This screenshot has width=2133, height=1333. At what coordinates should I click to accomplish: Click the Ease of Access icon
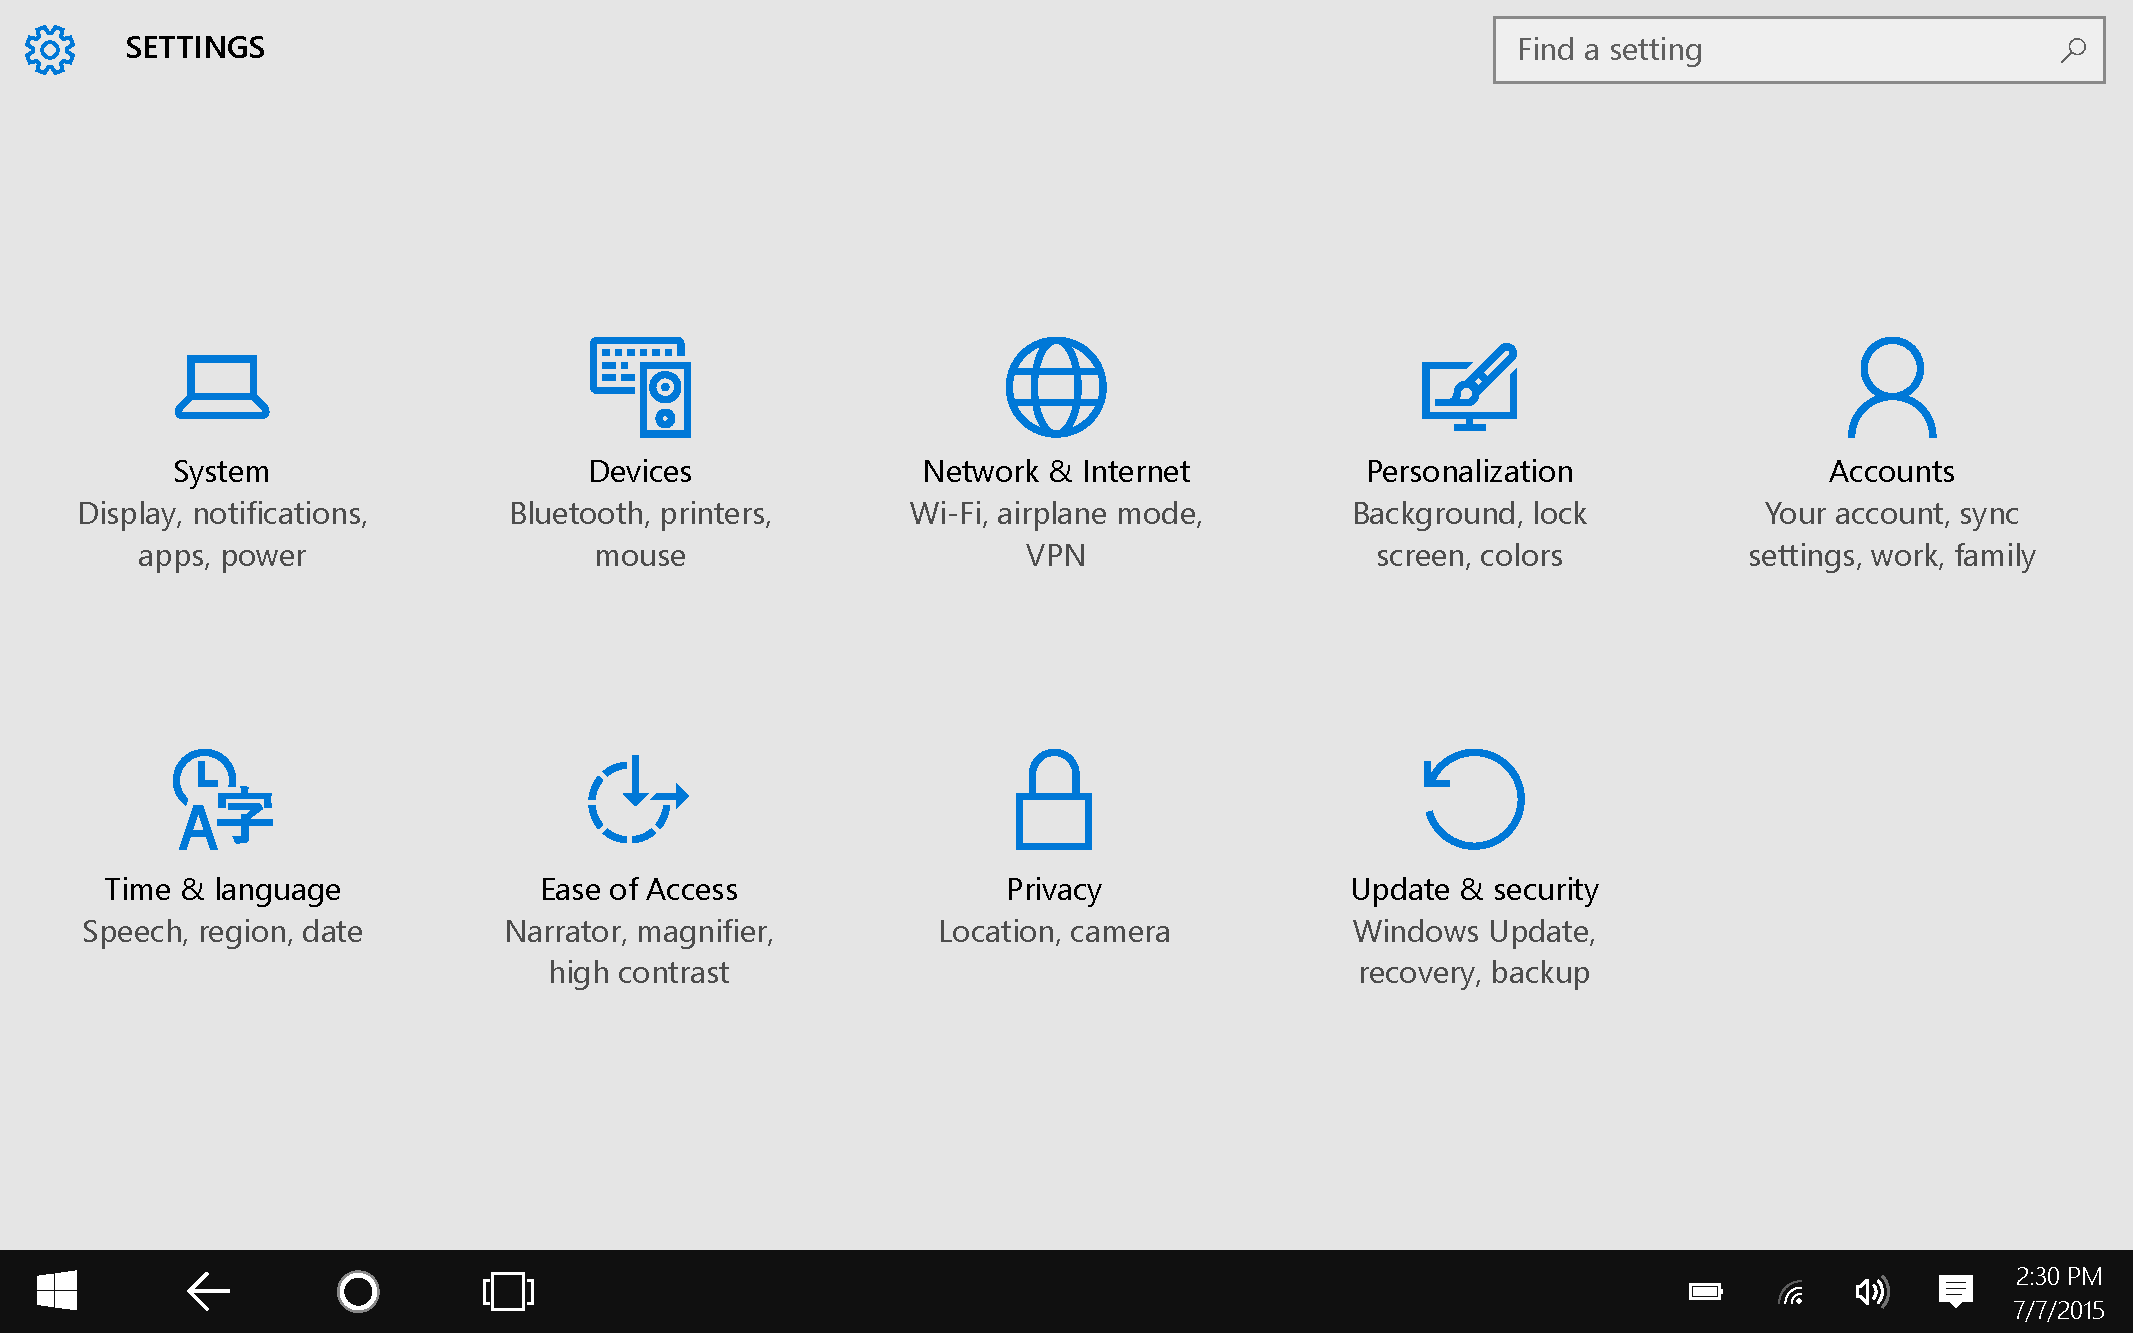tap(638, 799)
